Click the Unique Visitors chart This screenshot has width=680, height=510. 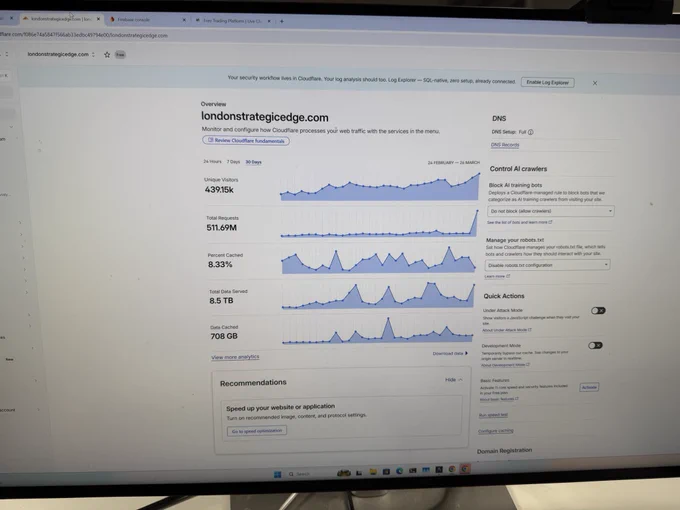[x=380, y=186]
